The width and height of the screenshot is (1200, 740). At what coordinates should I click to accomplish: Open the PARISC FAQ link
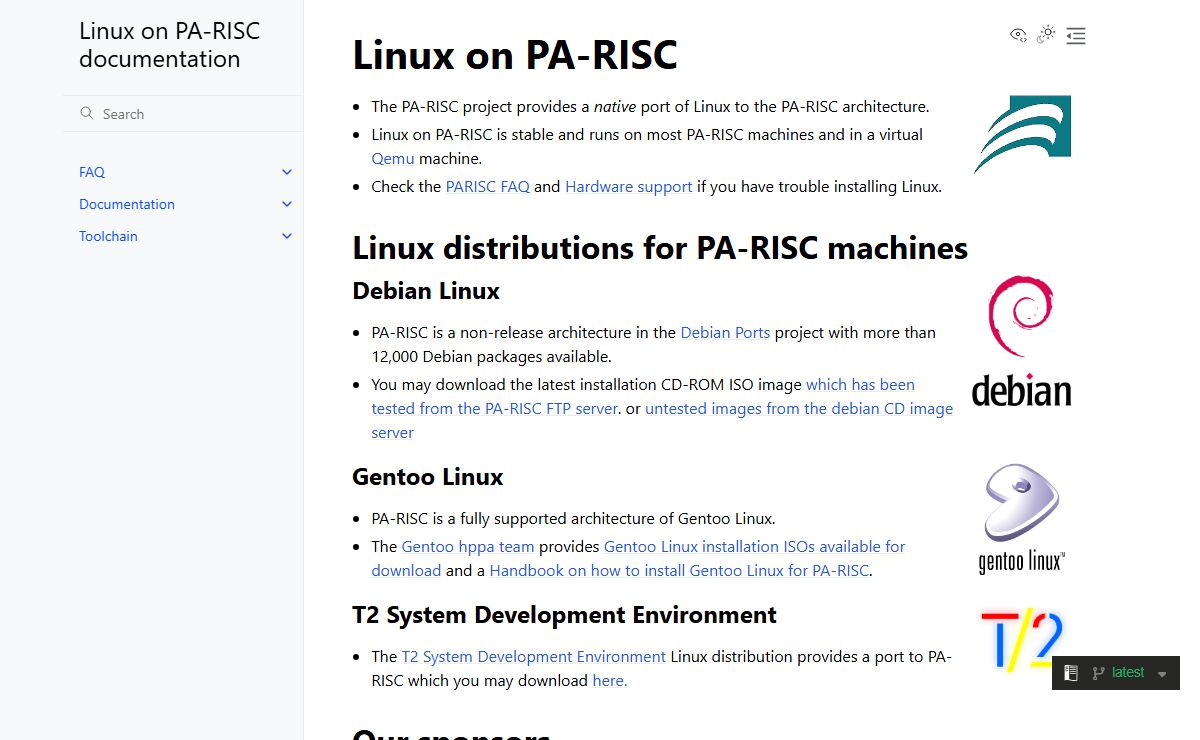(488, 186)
